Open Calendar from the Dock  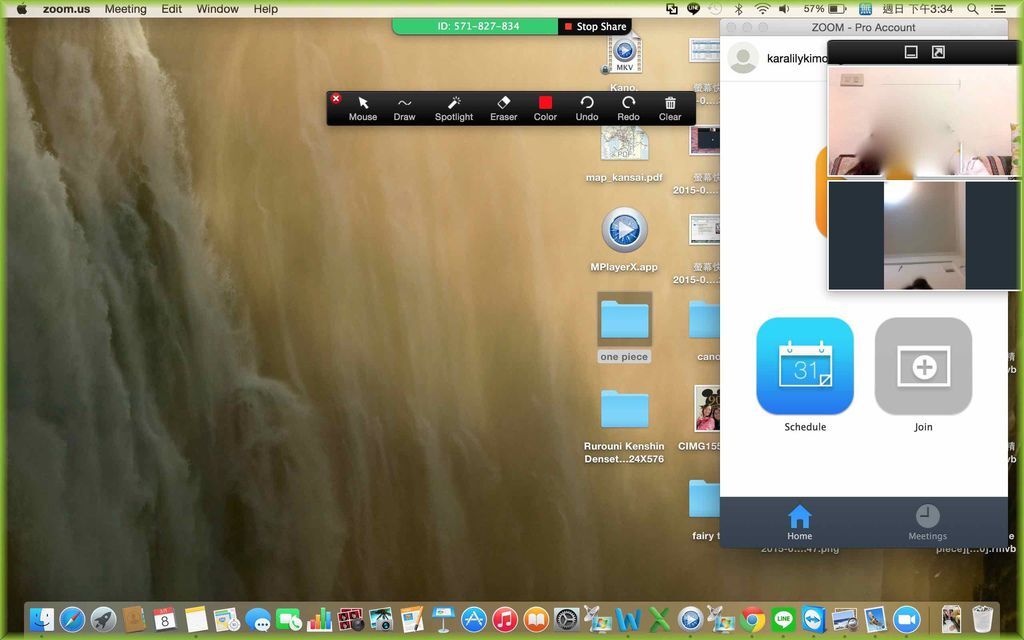[165, 618]
